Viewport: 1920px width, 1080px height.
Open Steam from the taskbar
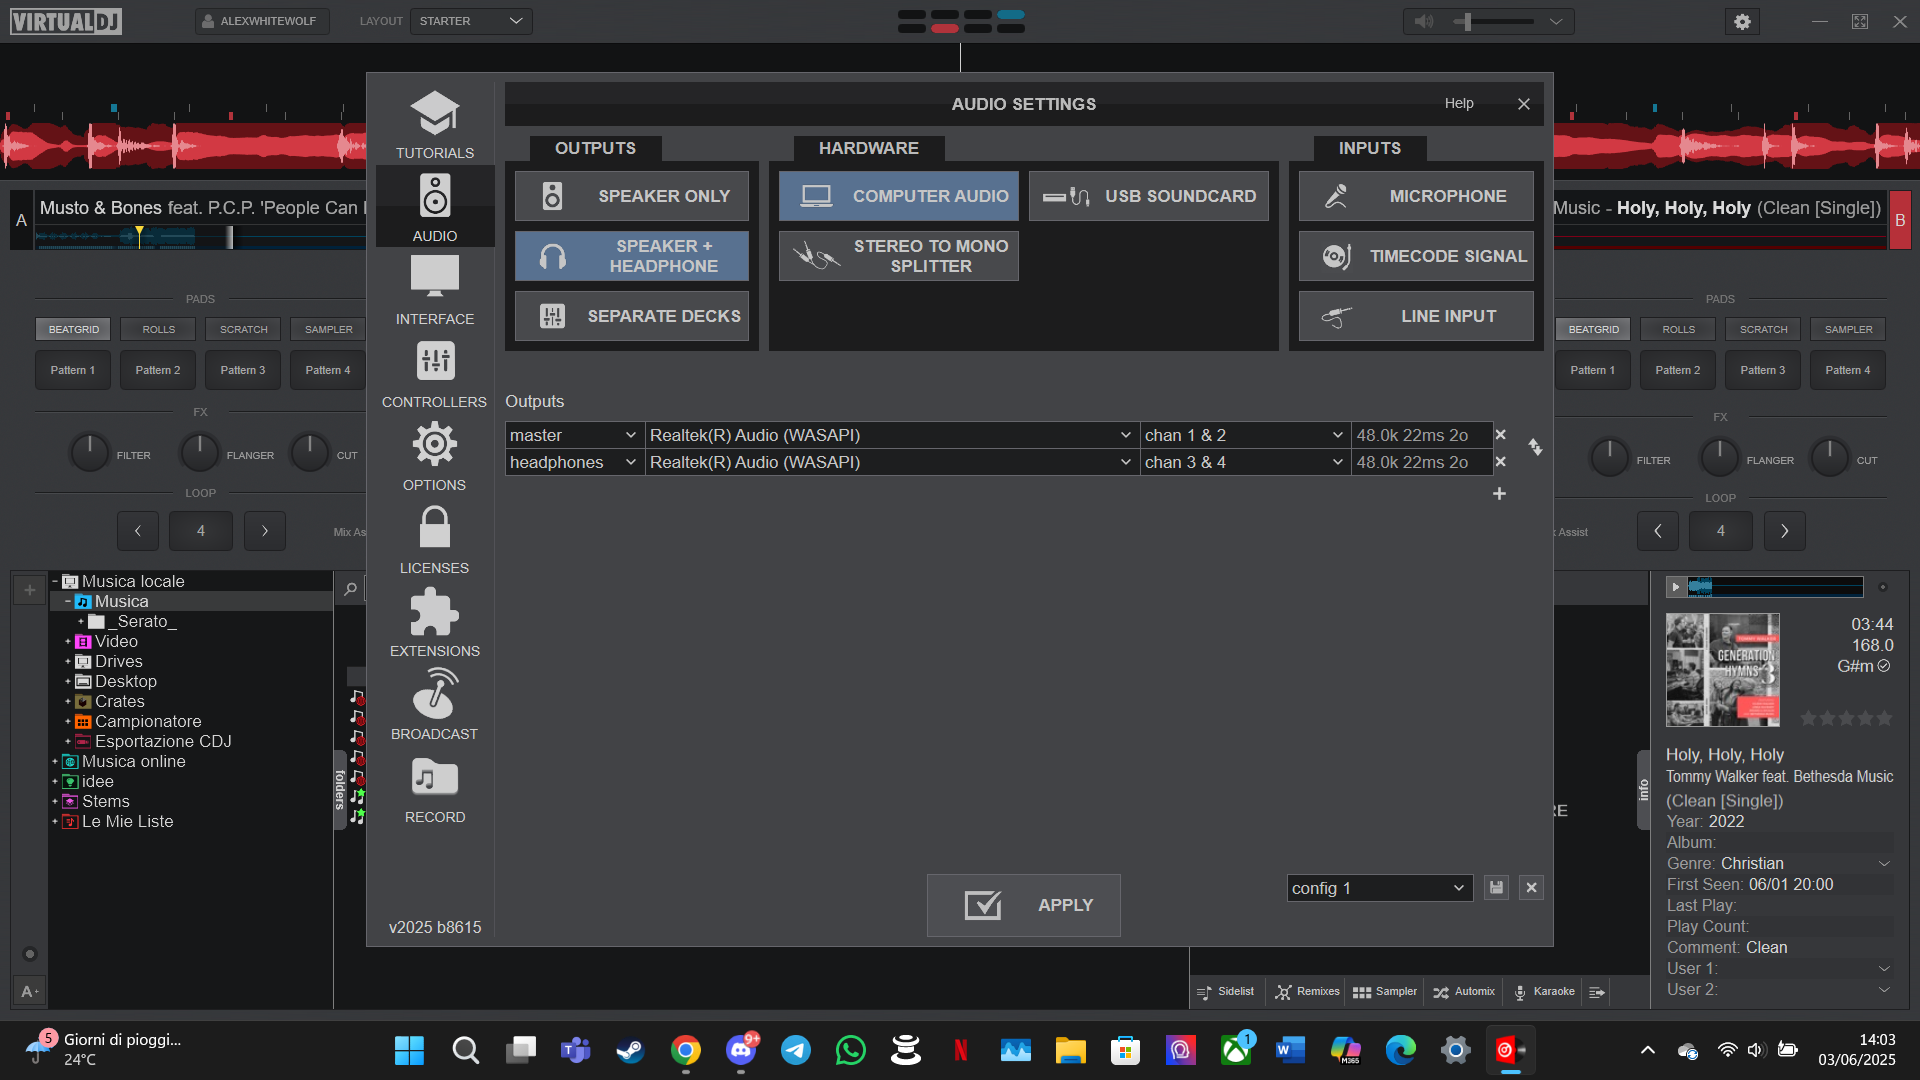(x=630, y=1050)
